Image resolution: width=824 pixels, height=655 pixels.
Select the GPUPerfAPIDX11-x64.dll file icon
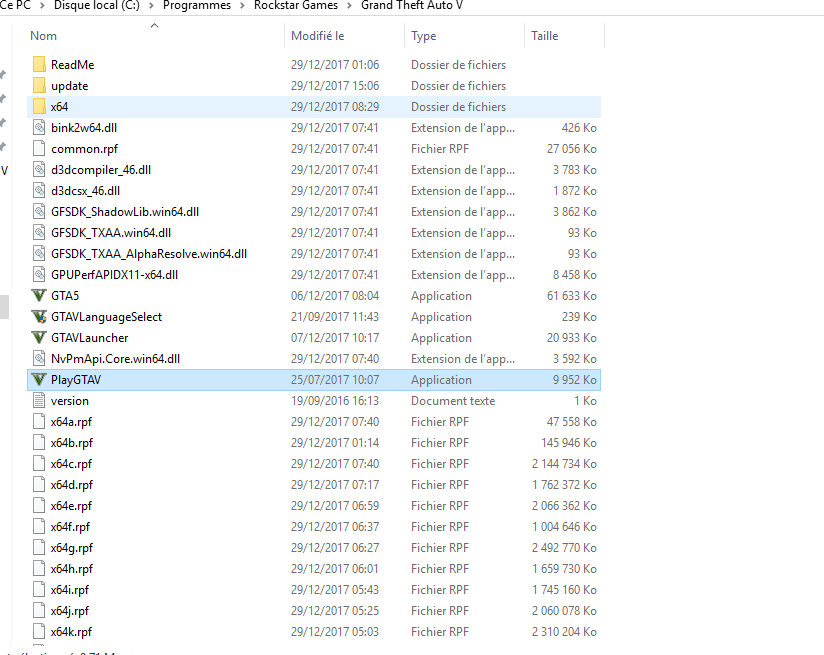click(x=39, y=275)
